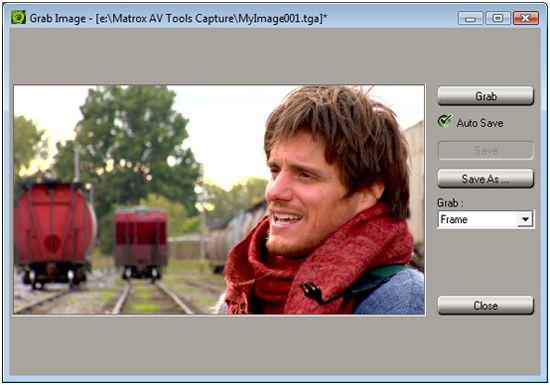Maximize the Grab Image window

point(498,18)
